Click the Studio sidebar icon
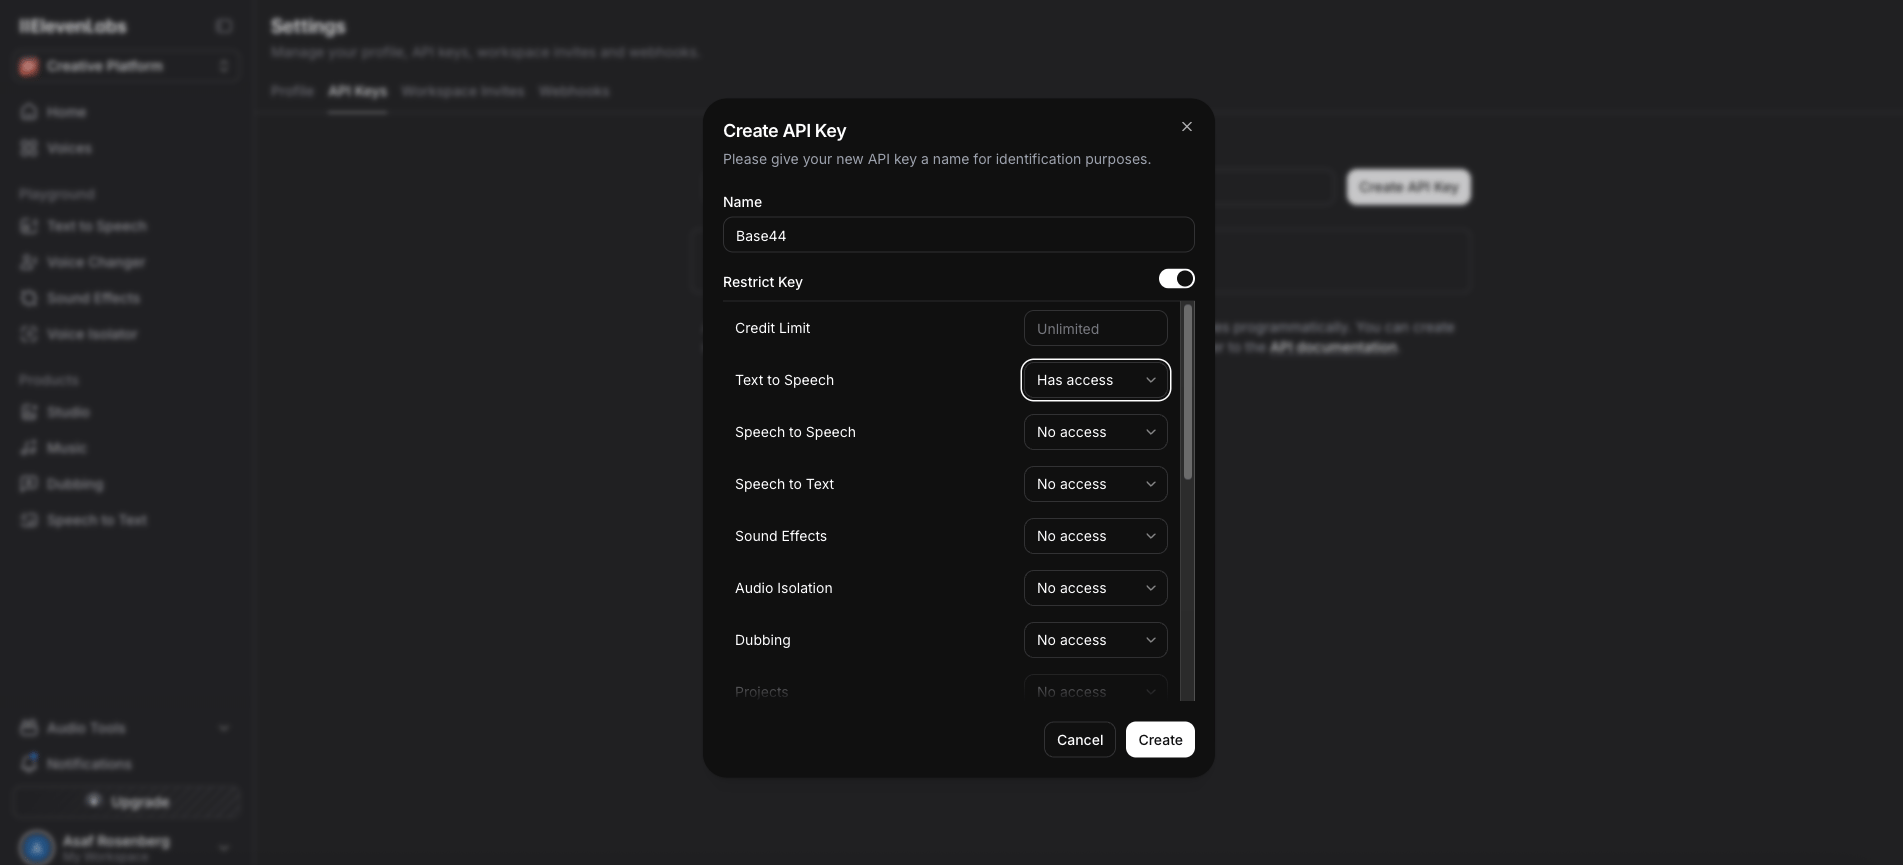Screen dimensions: 1903x865 [x=29, y=412]
